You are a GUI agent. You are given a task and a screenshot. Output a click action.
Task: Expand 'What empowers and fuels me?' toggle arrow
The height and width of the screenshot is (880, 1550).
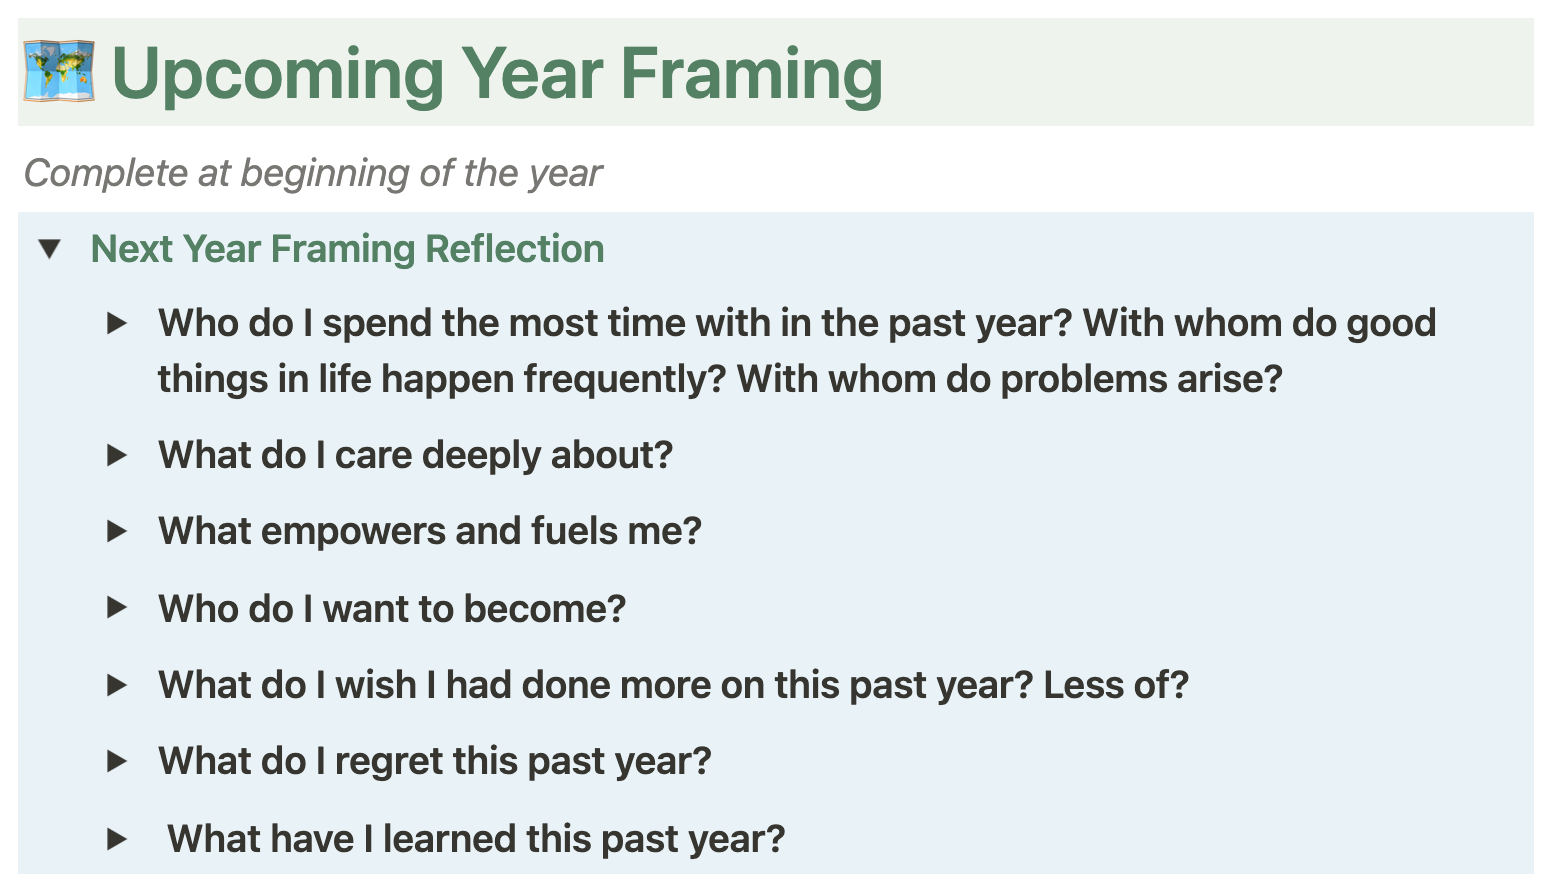point(117,531)
